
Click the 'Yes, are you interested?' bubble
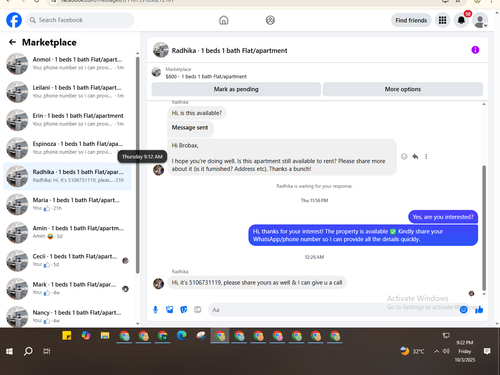(443, 217)
